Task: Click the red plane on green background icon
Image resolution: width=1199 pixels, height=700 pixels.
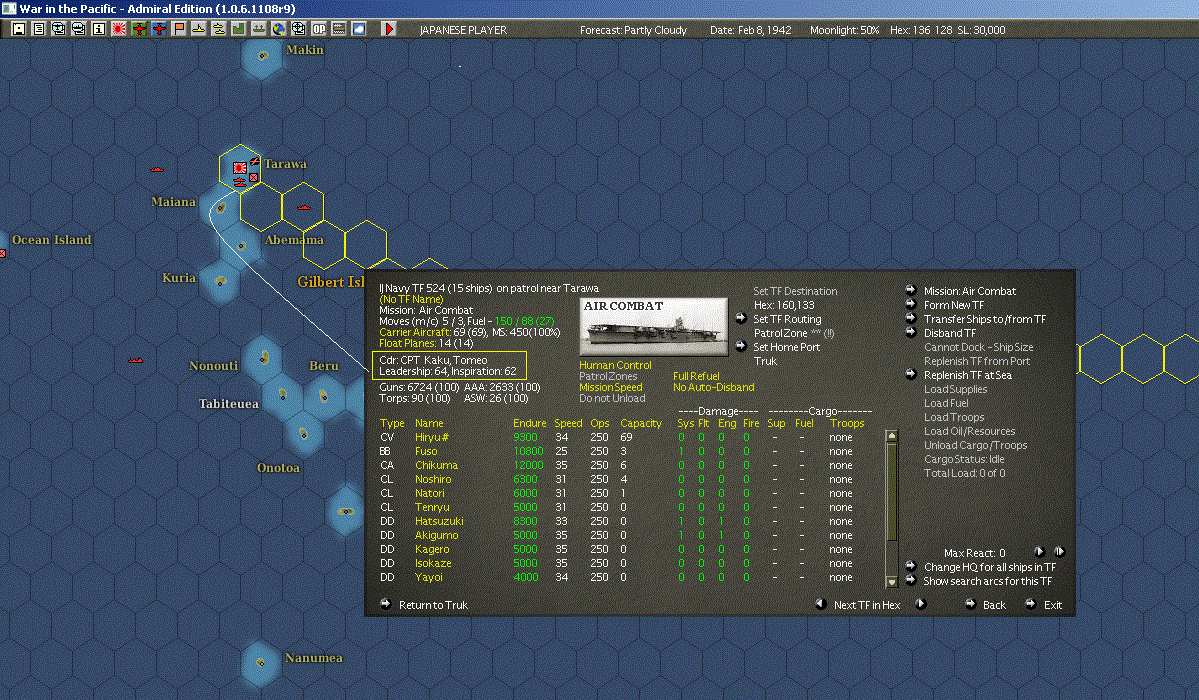Action: 139,29
